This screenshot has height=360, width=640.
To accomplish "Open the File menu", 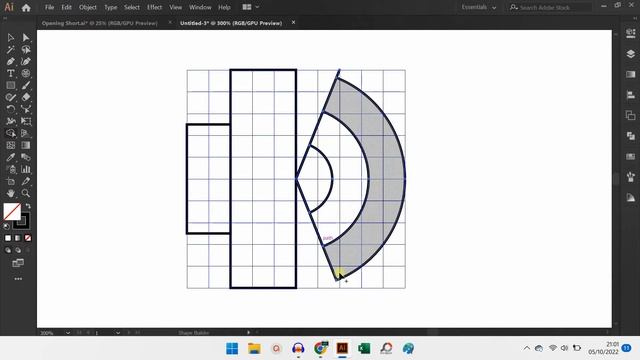I will (x=49, y=7).
